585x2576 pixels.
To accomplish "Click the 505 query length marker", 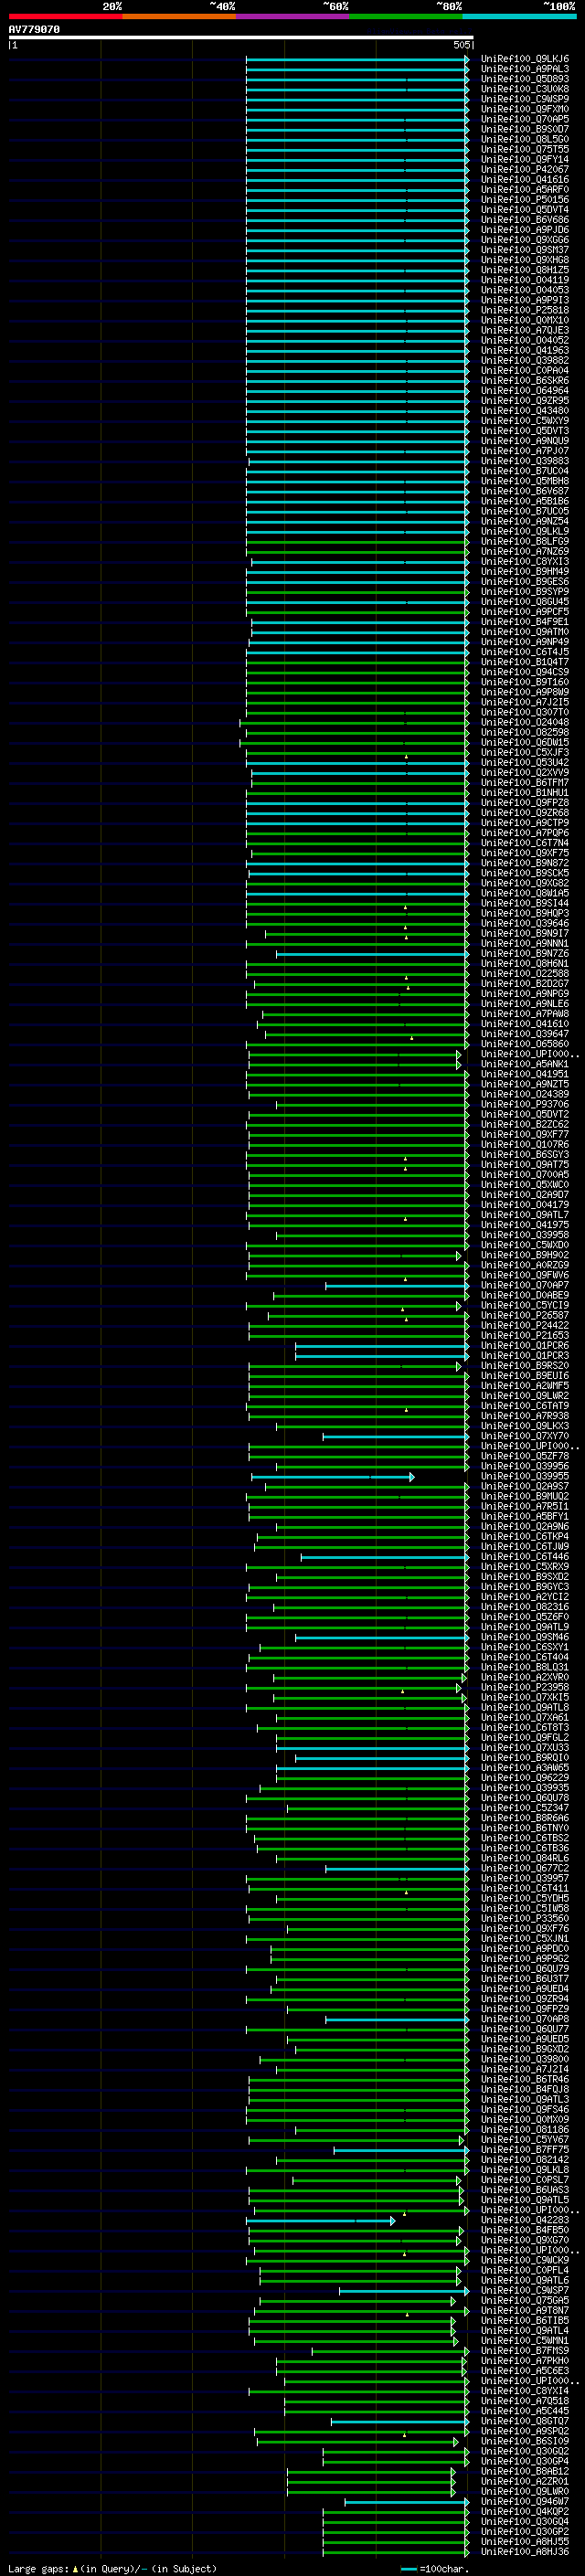I will click(x=461, y=45).
